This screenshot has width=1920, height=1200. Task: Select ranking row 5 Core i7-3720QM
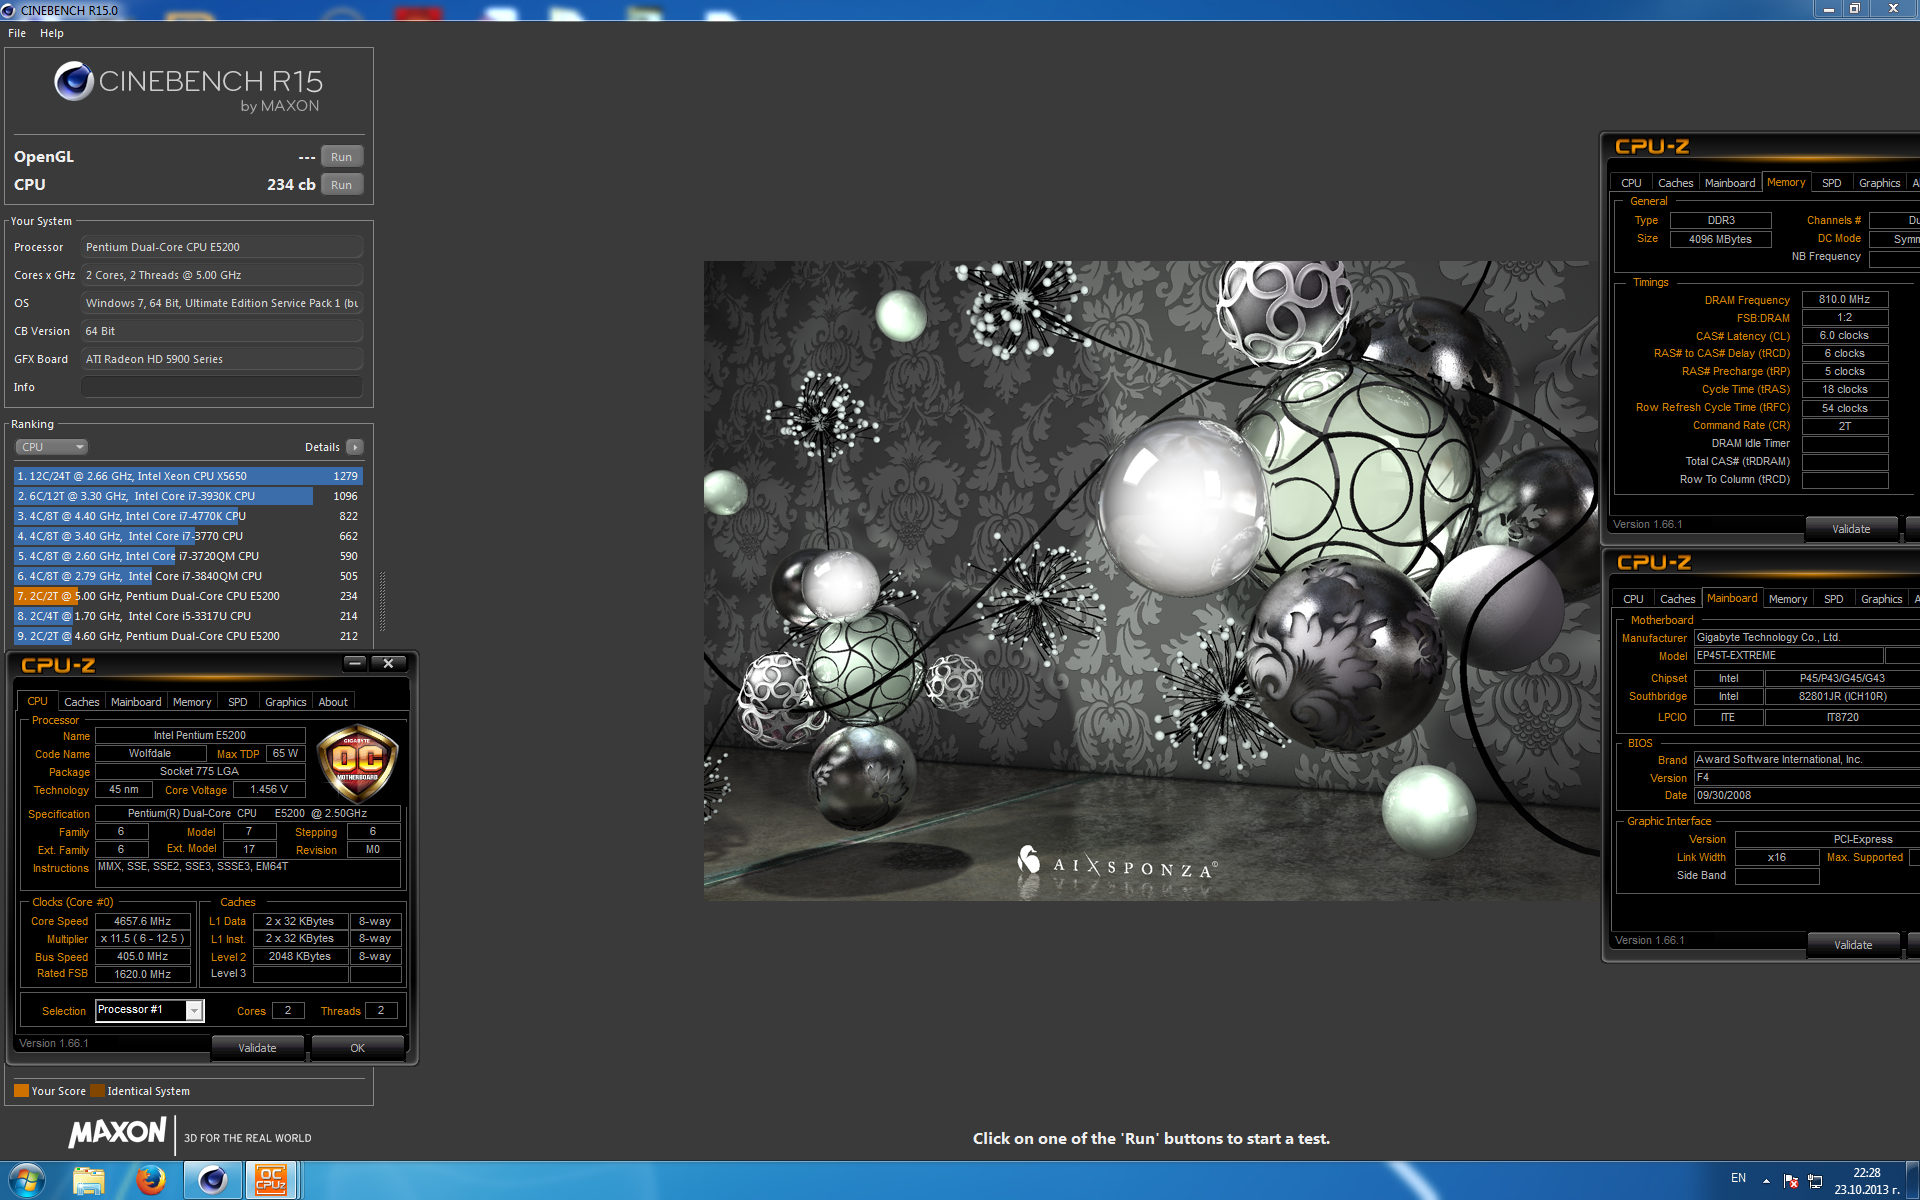click(x=188, y=556)
